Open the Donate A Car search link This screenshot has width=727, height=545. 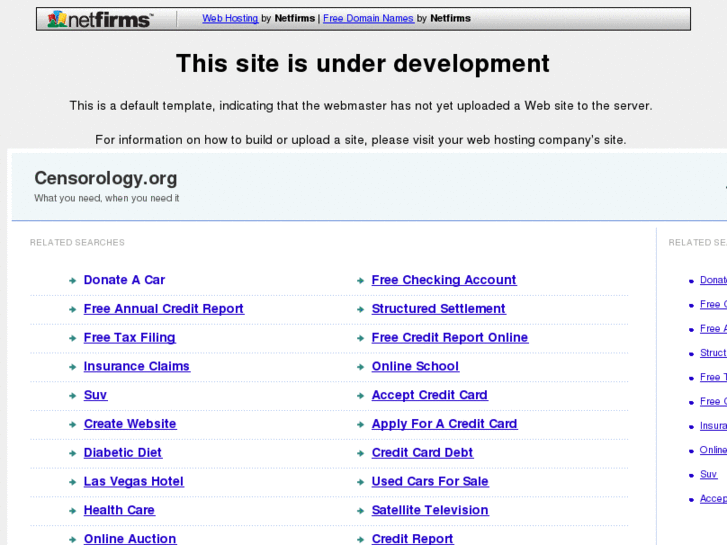[124, 280]
